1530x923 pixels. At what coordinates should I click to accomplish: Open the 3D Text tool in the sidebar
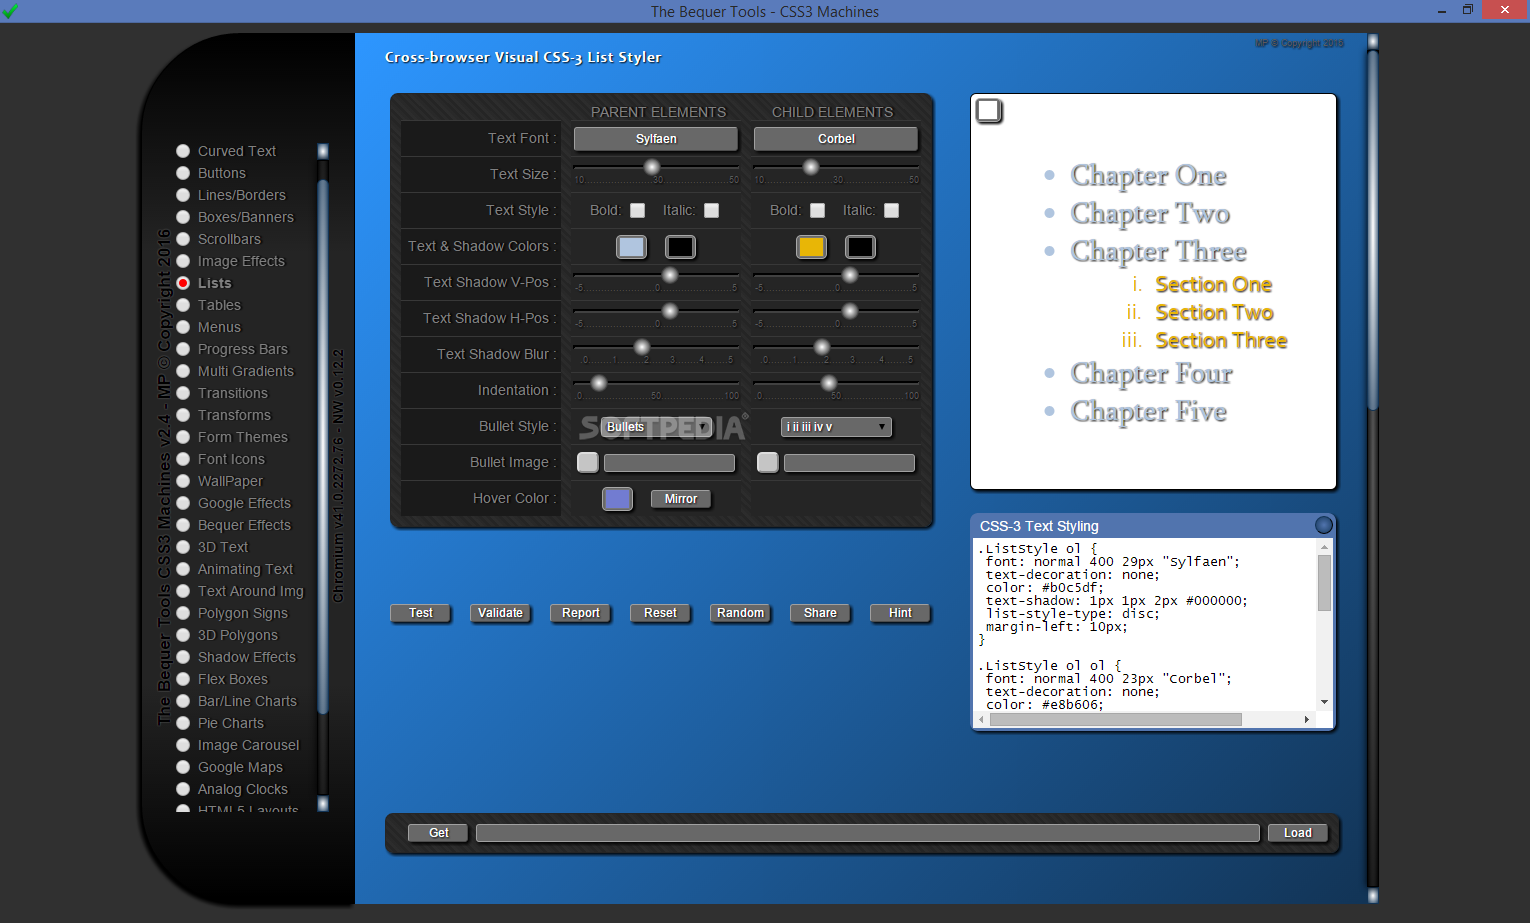pos(223,547)
